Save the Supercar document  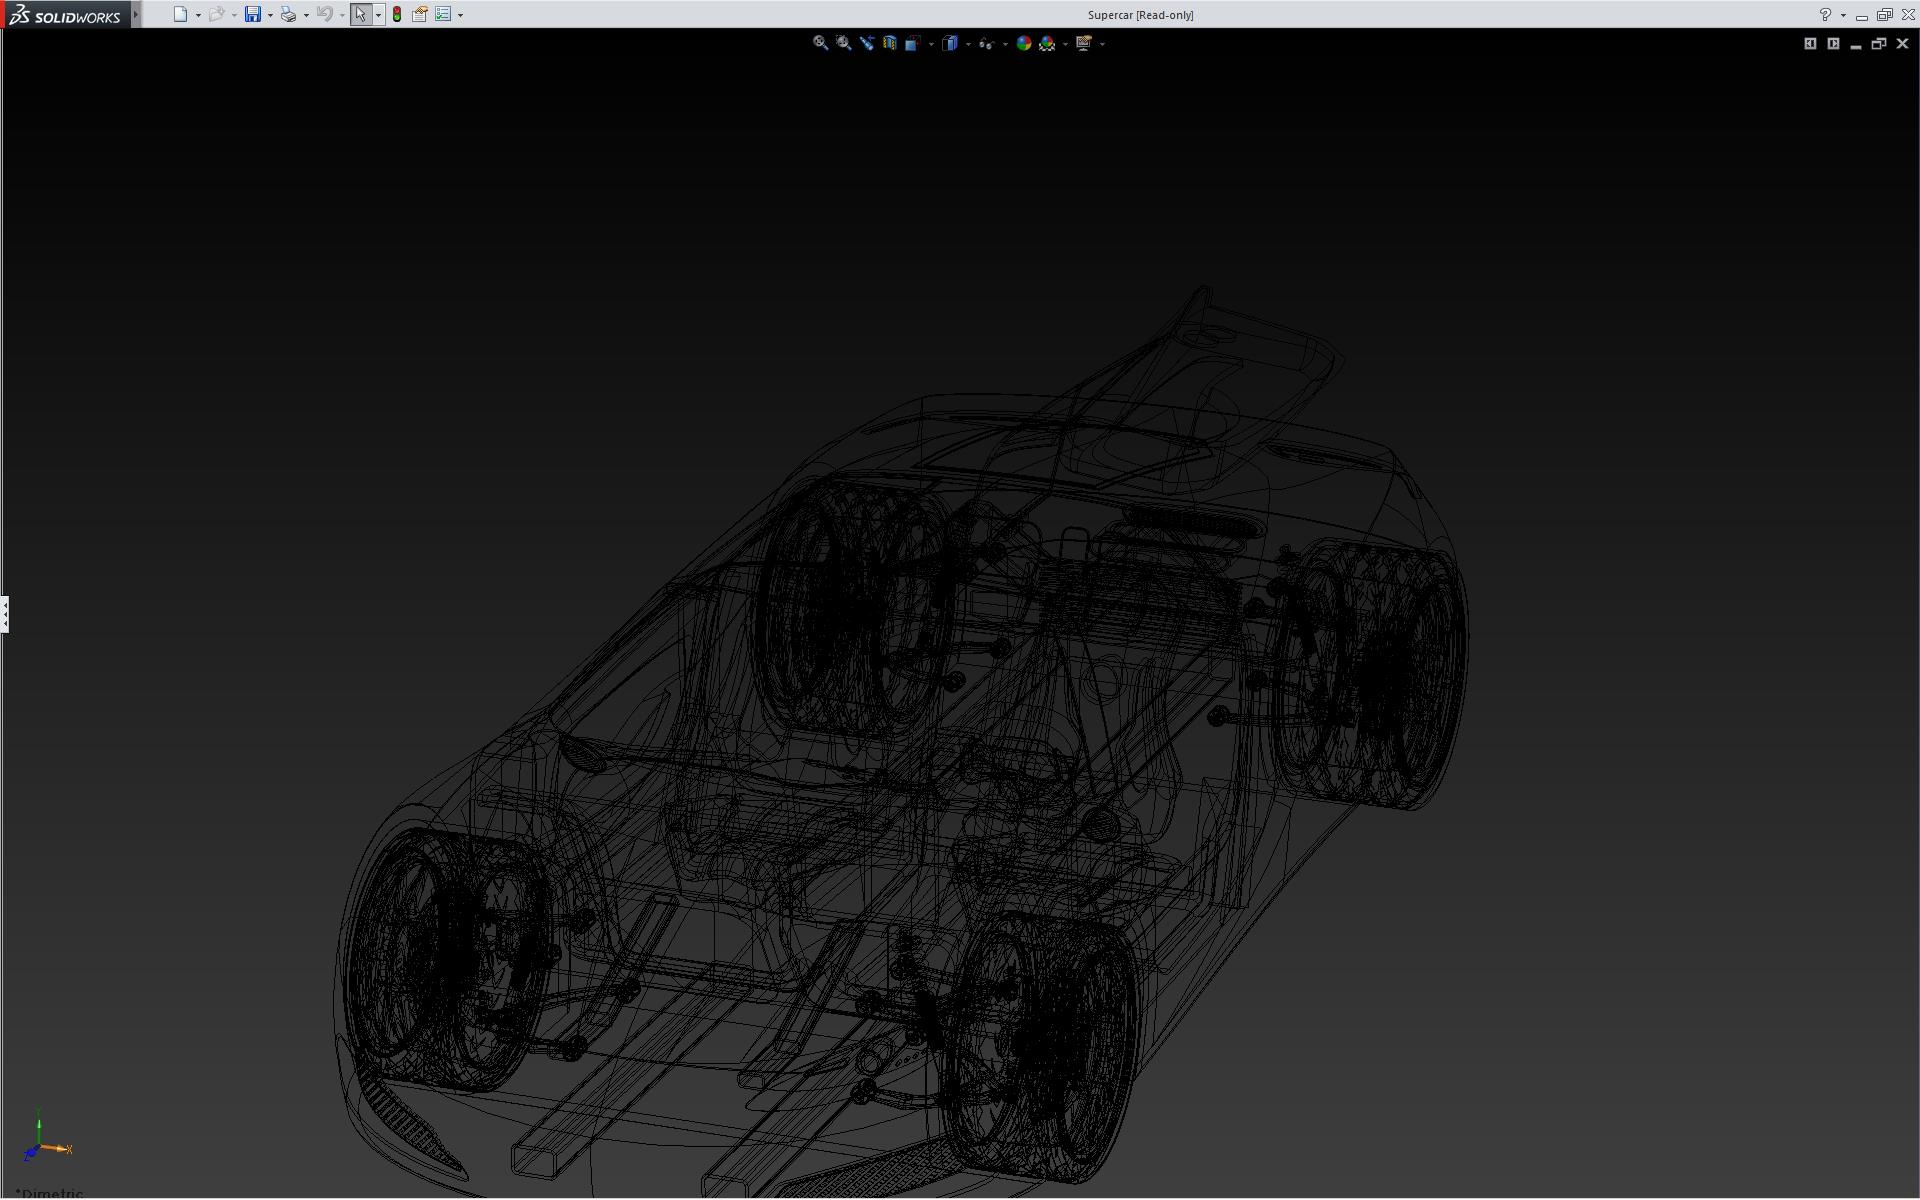coord(253,15)
